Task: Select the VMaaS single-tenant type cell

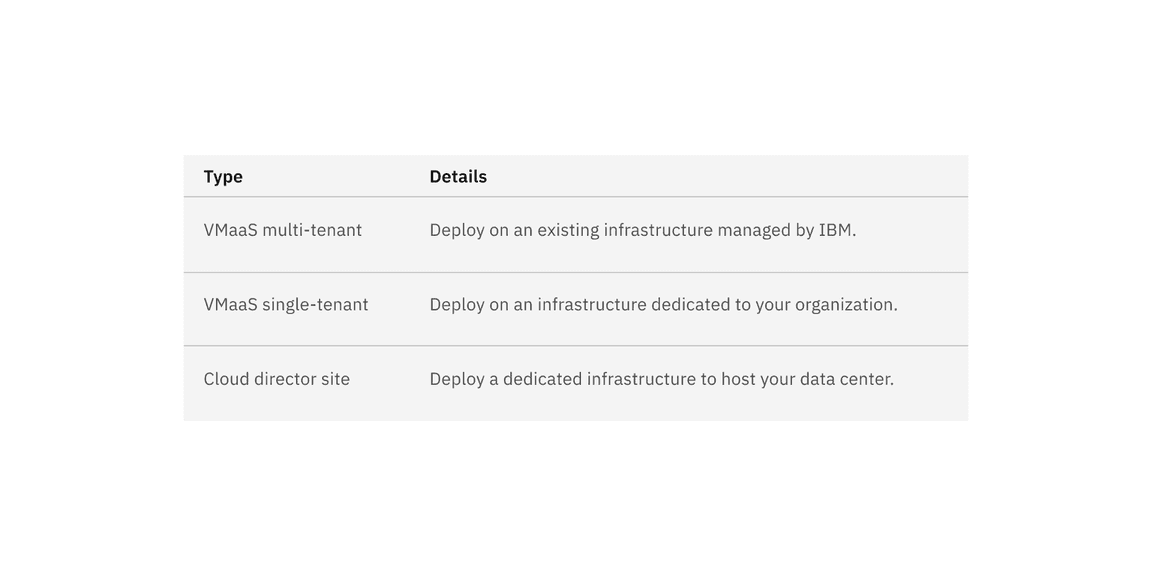Action: coord(286,305)
